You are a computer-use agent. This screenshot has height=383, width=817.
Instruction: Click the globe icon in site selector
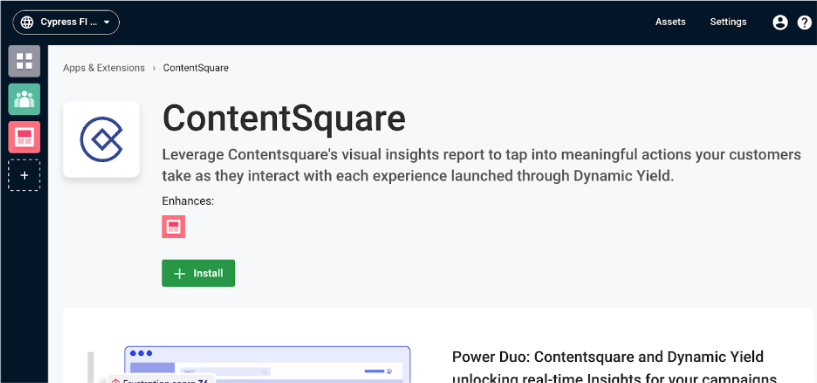coord(27,22)
